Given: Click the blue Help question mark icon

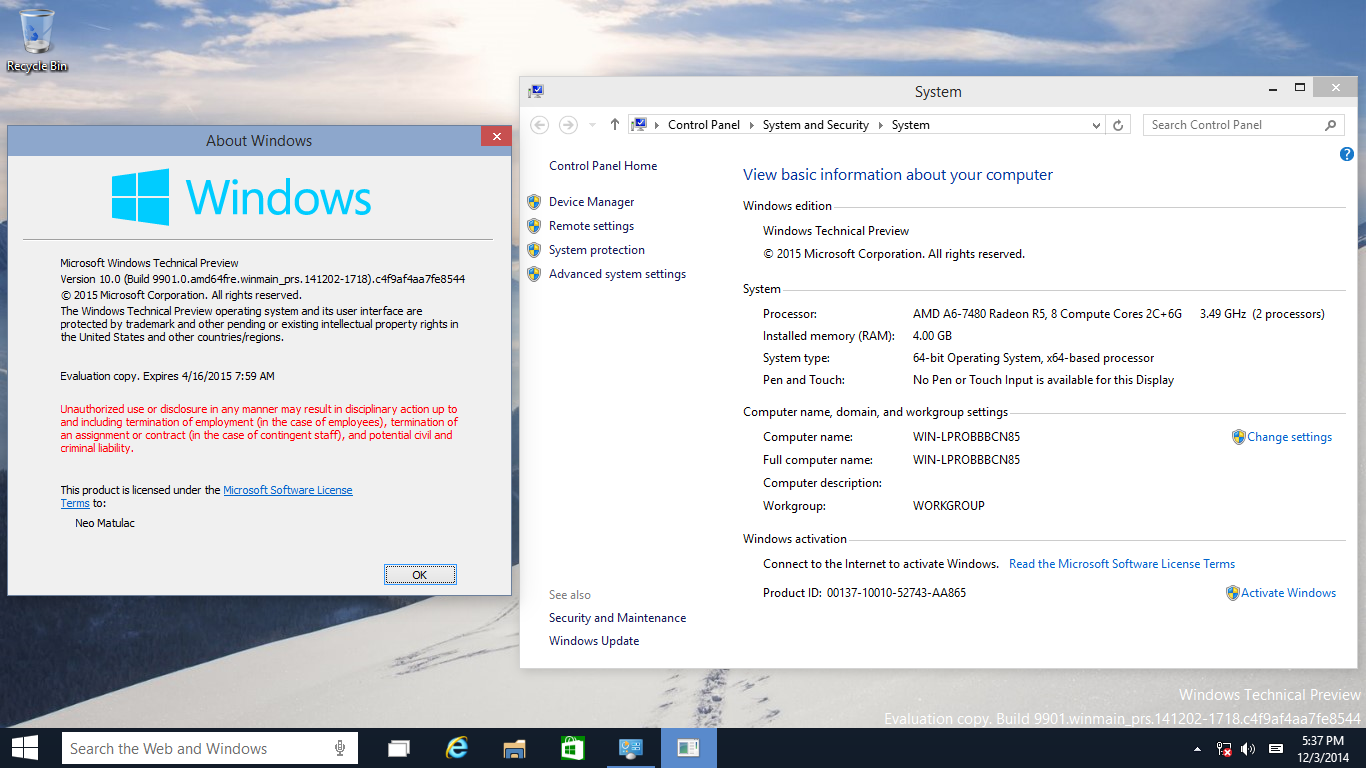Looking at the screenshot, I should [x=1346, y=153].
